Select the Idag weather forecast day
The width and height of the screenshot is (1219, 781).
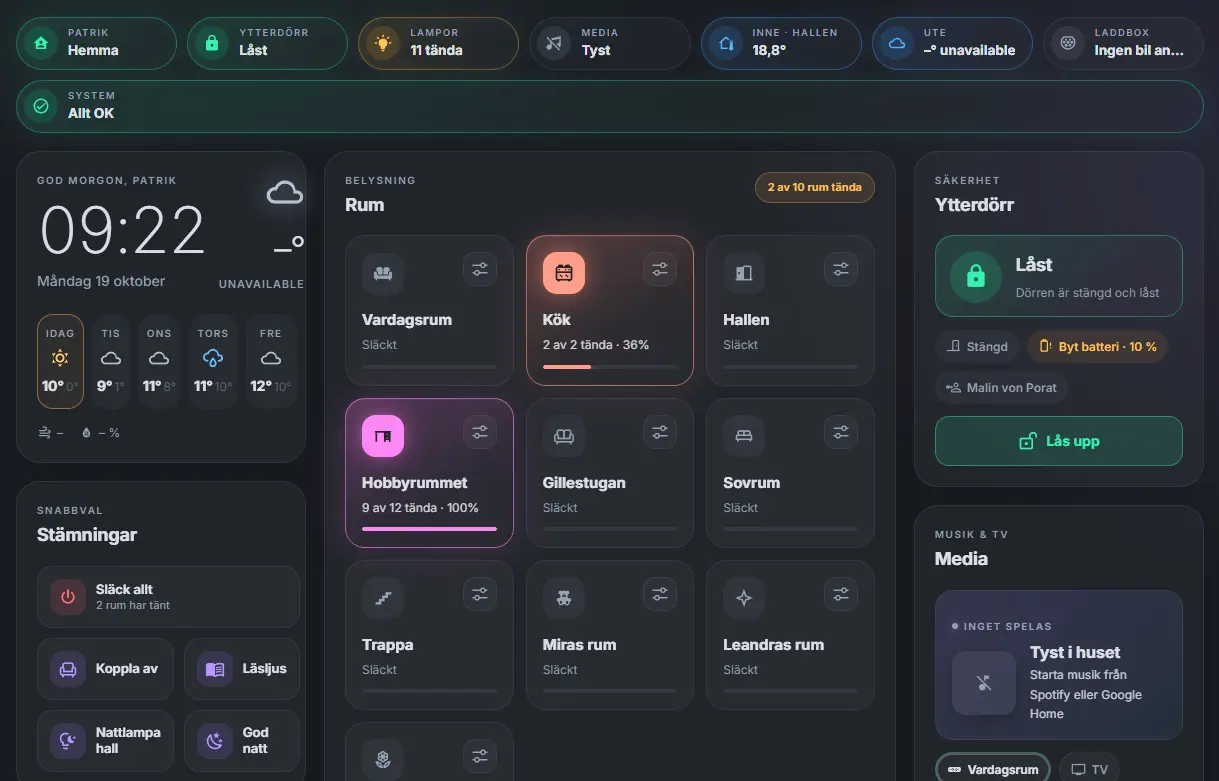[x=60, y=361]
